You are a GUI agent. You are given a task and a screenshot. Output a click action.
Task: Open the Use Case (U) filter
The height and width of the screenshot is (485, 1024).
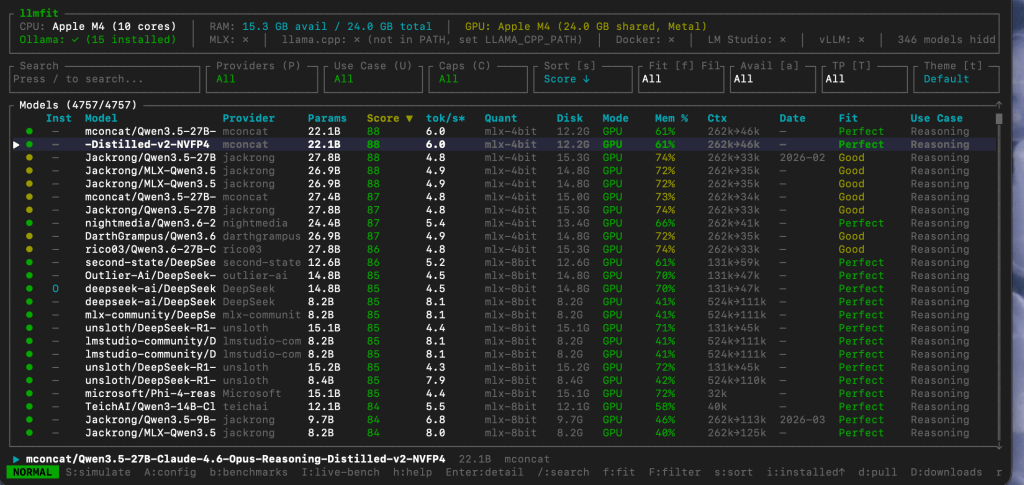pos(373,79)
